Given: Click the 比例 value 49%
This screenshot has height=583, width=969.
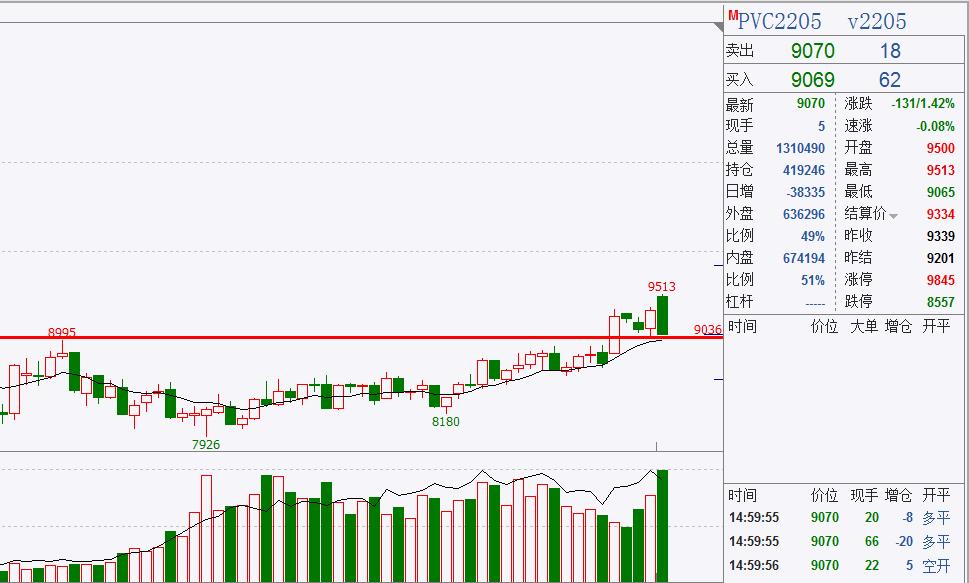Looking at the screenshot, I should [x=813, y=236].
